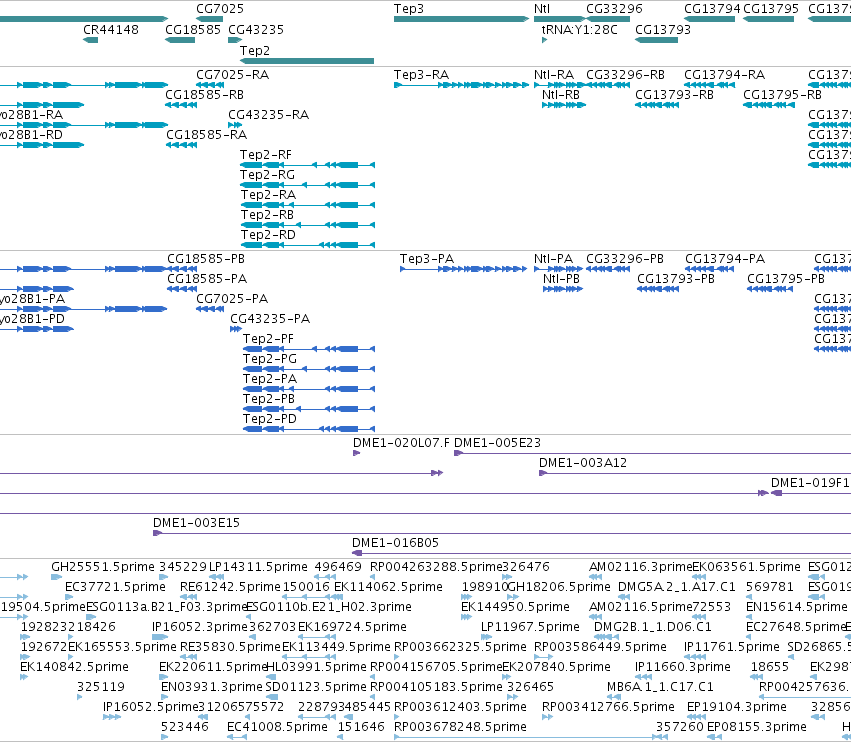
Task: Click the Tep3-PA protein label
Action: 427,258
